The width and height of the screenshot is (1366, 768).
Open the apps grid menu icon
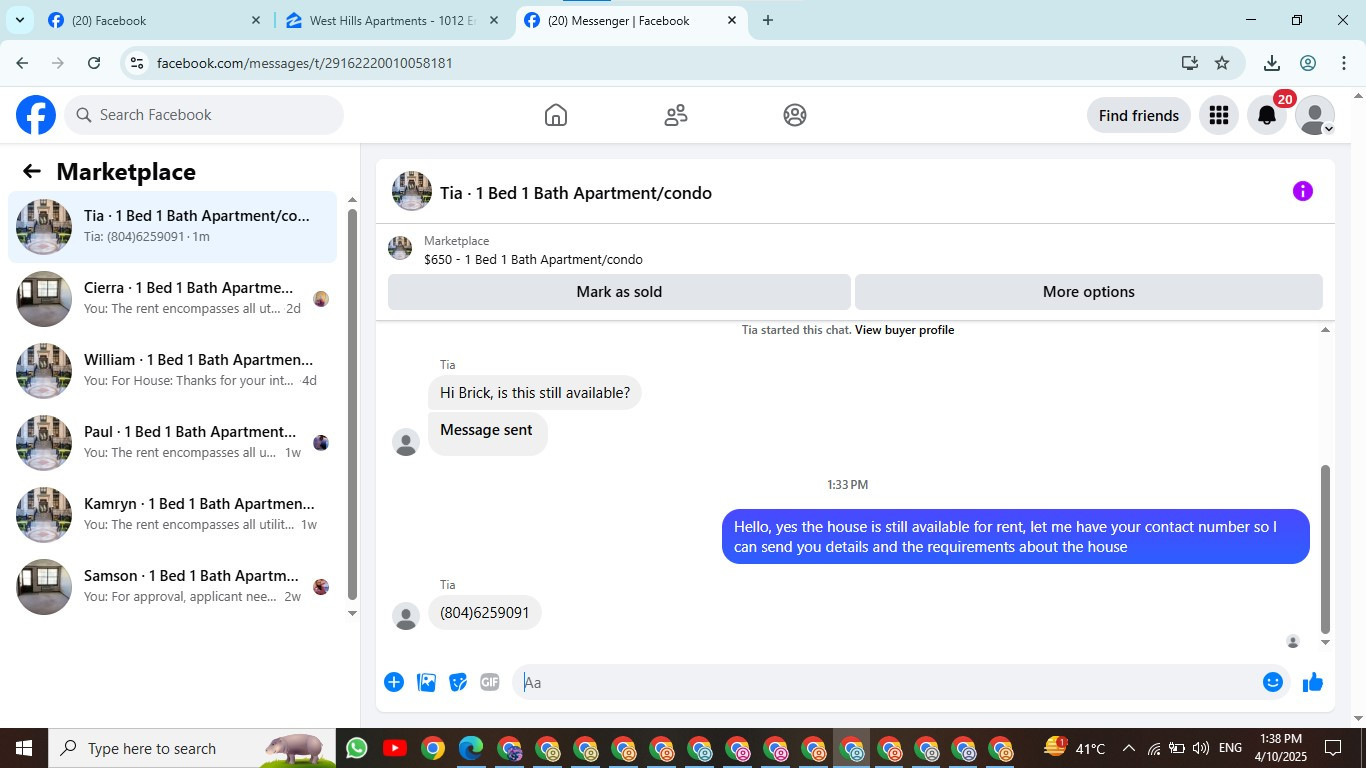(1218, 115)
